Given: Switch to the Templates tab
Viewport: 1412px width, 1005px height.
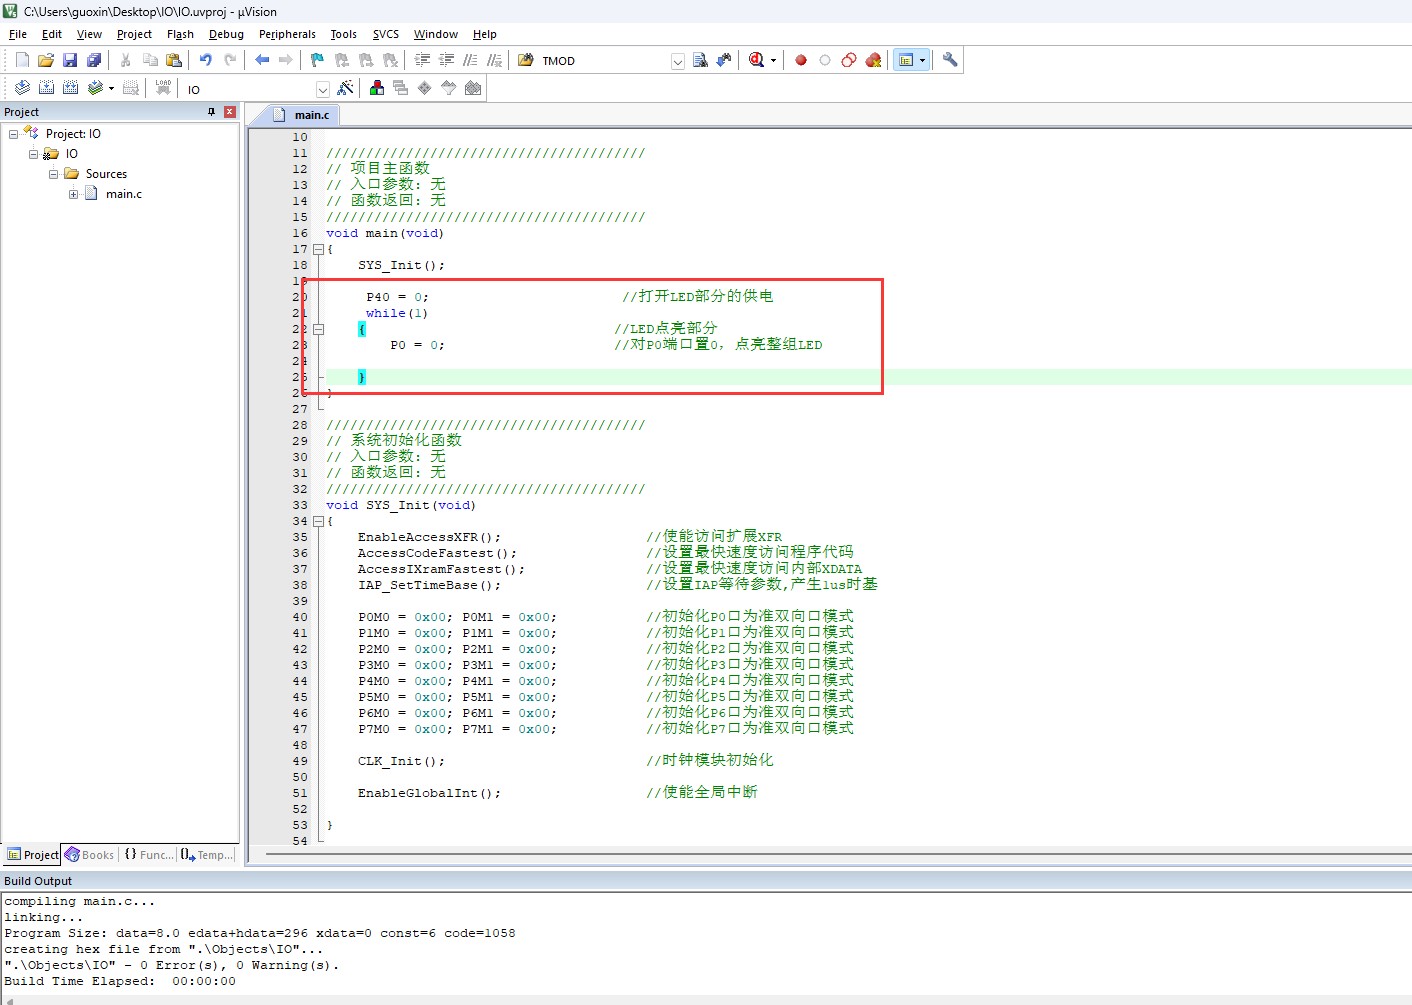Looking at the screenshot, I should coord(207,855).
